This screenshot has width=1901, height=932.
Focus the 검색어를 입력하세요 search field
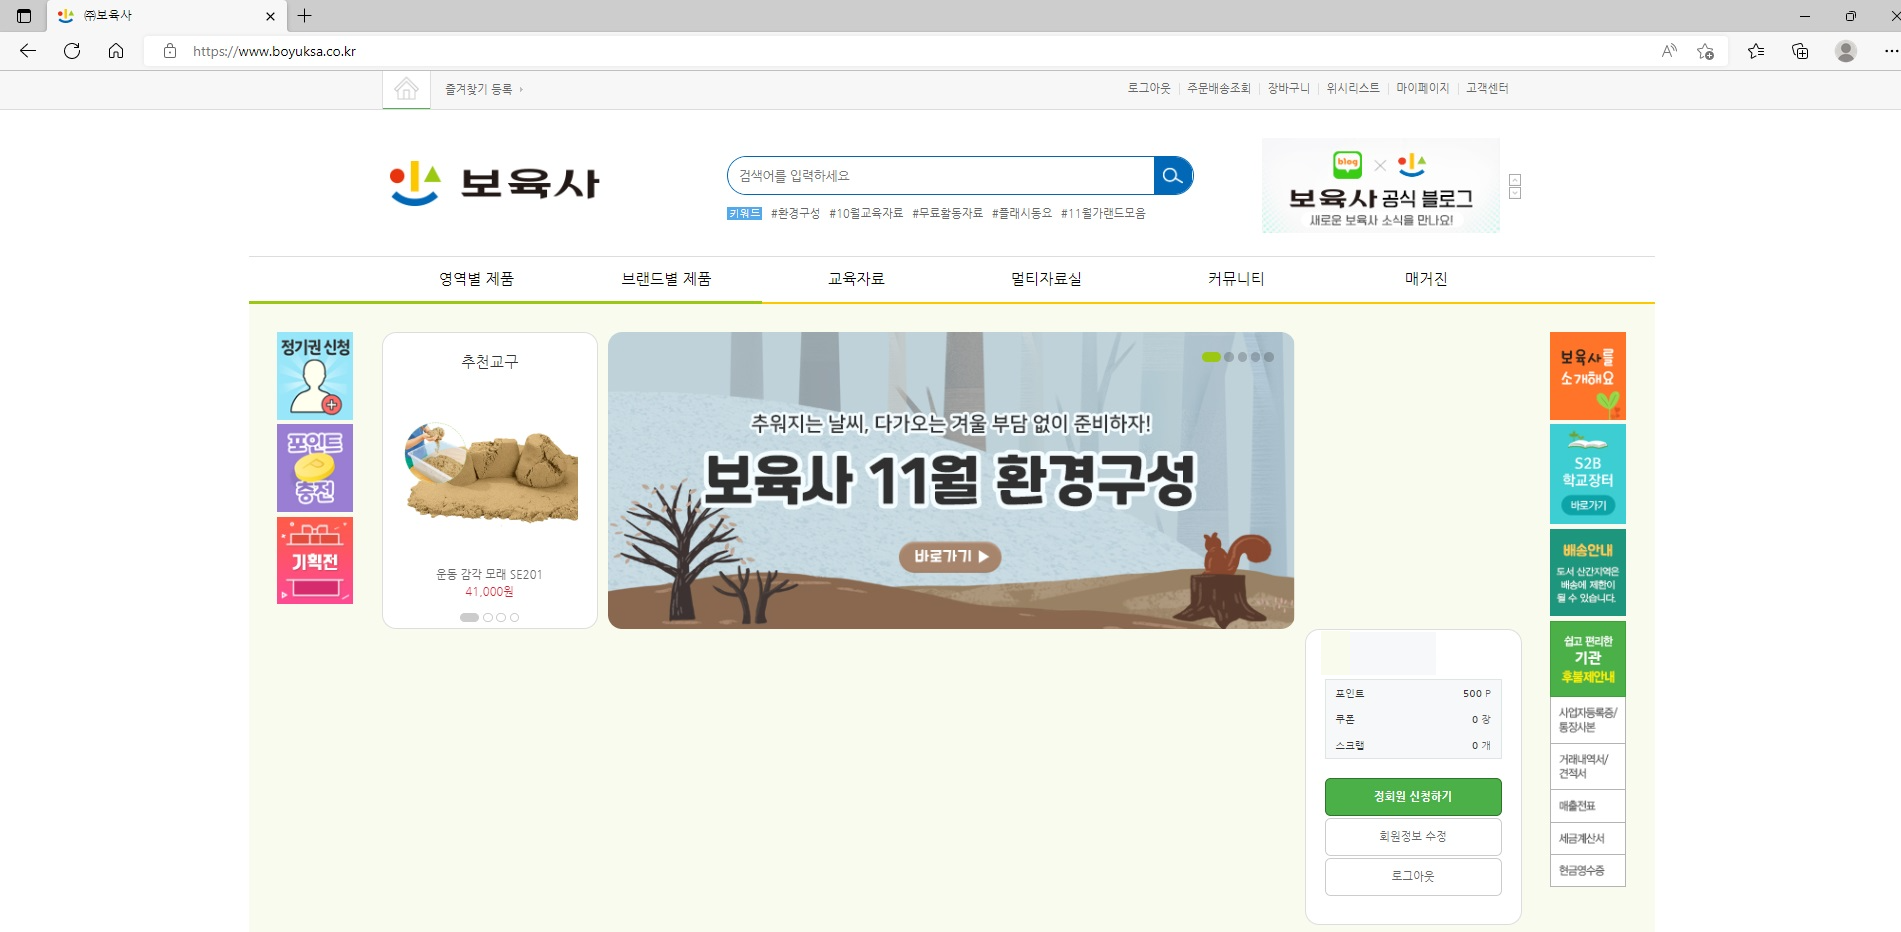click(940, 175)
